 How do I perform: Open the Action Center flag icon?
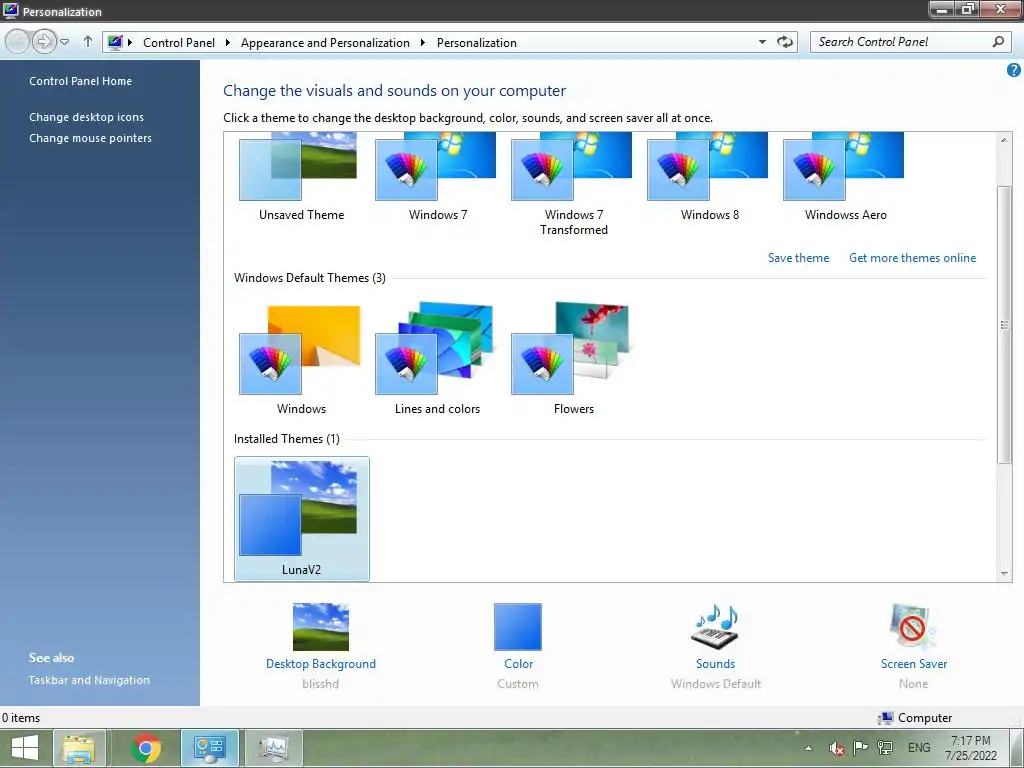click(861, 748)
